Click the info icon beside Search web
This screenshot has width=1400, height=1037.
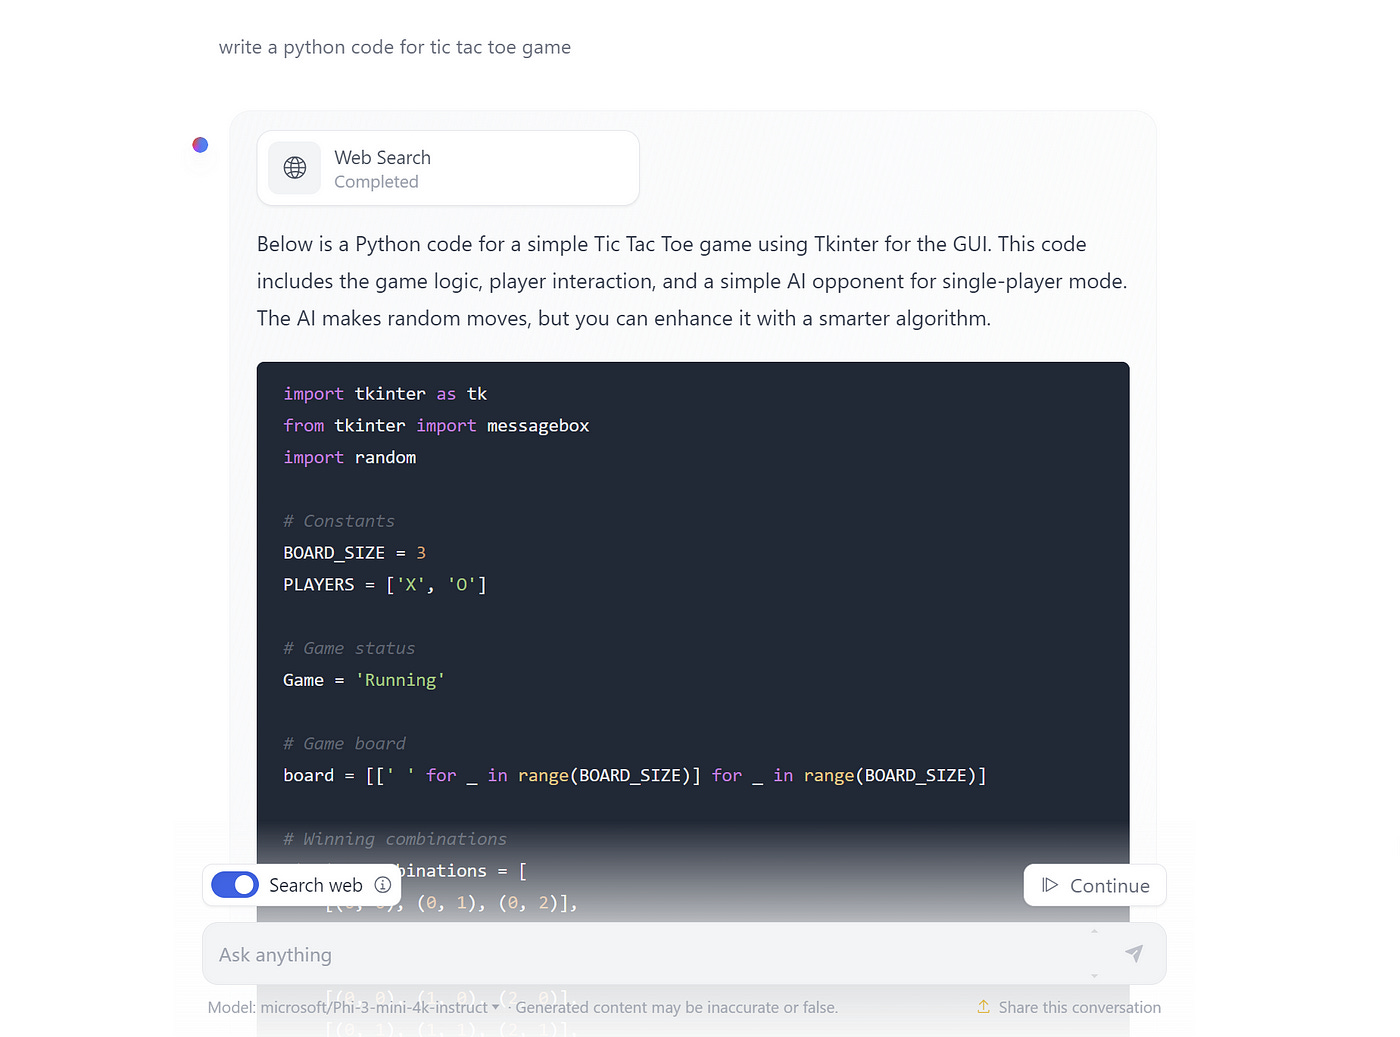pos(383,885)
